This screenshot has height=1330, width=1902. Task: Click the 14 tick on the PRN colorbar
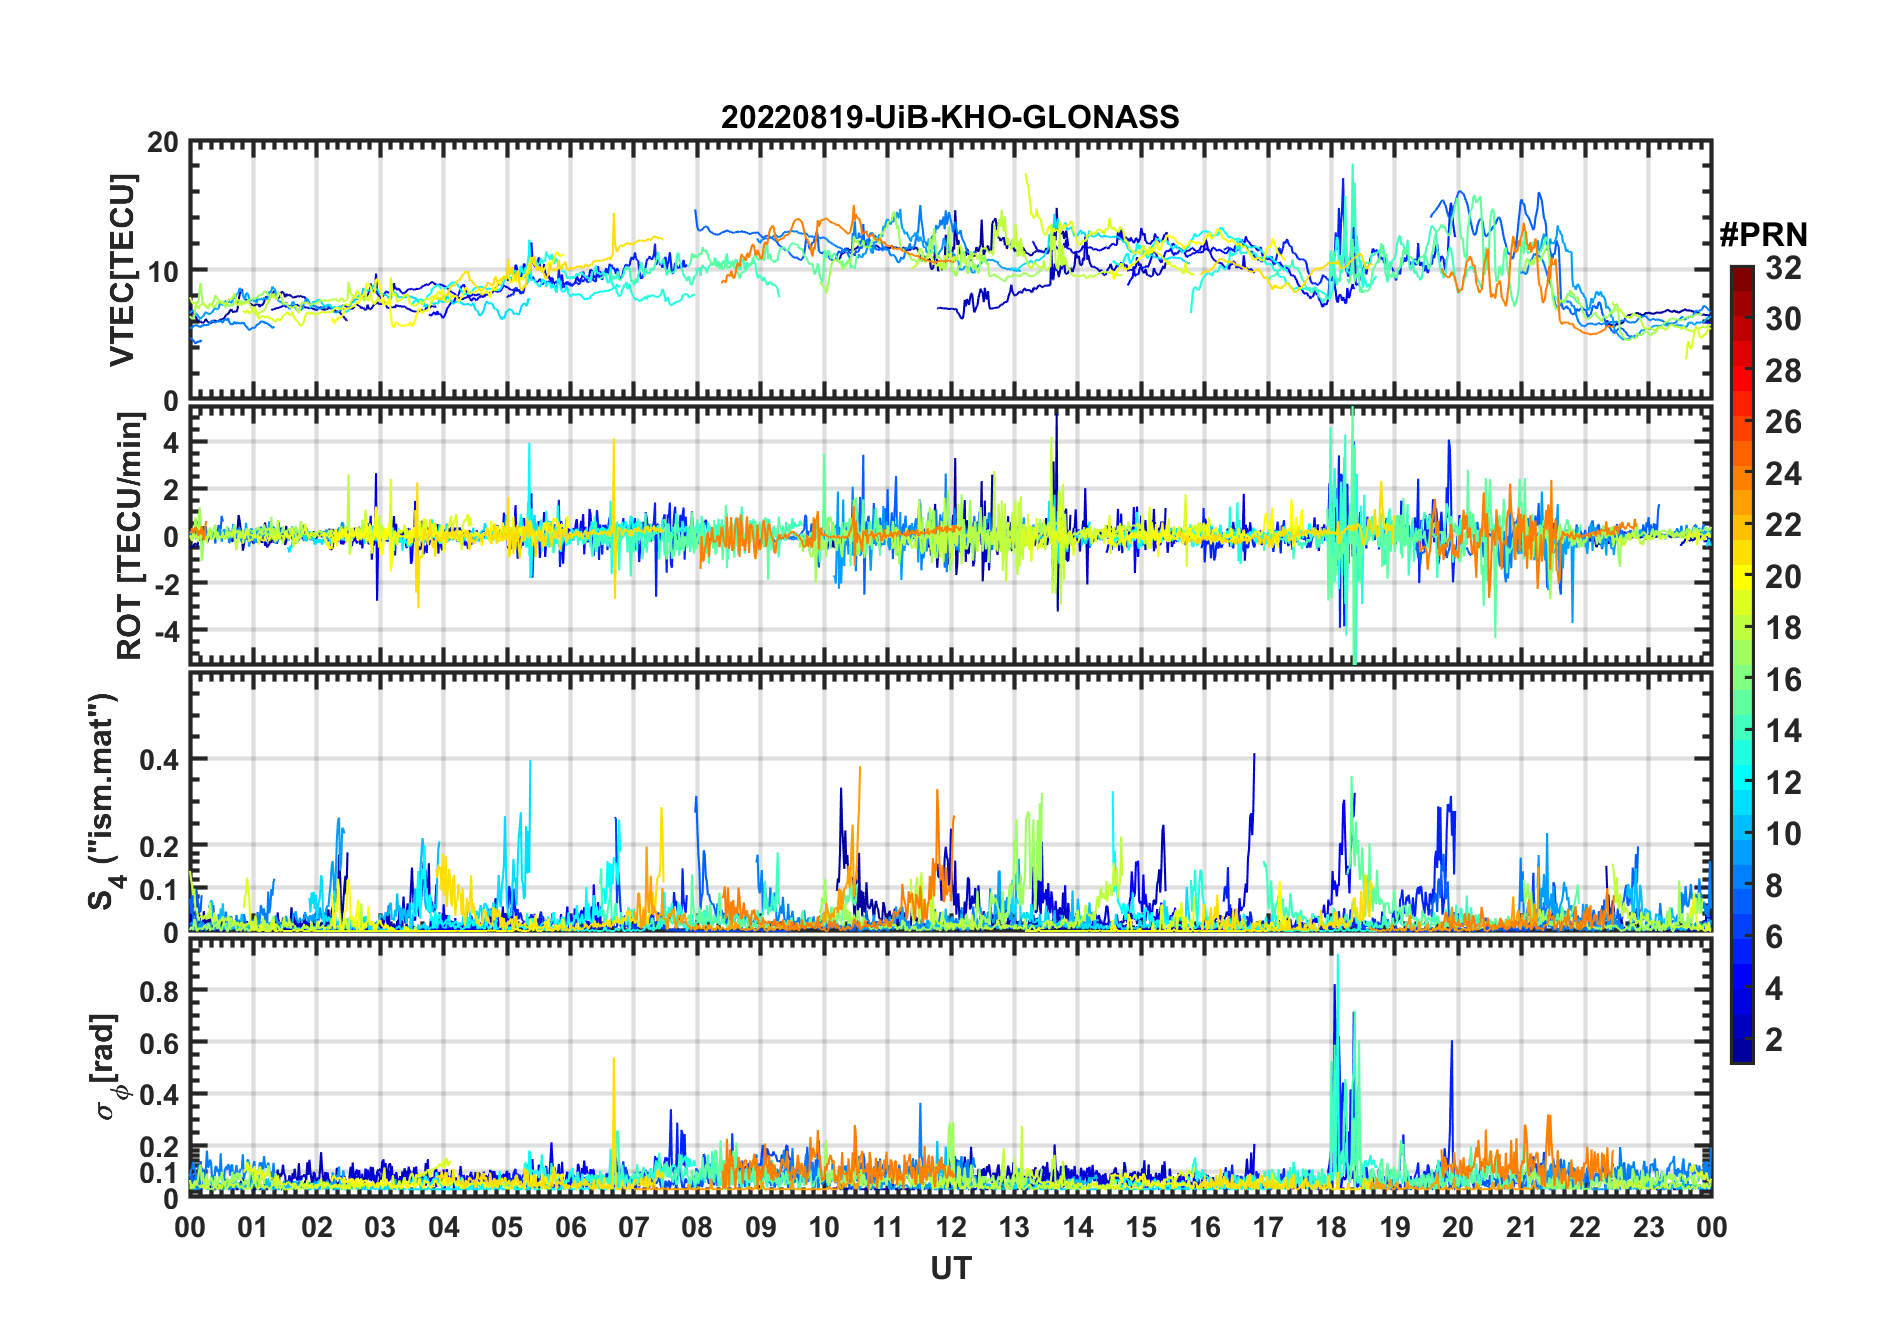(1783, 731)
